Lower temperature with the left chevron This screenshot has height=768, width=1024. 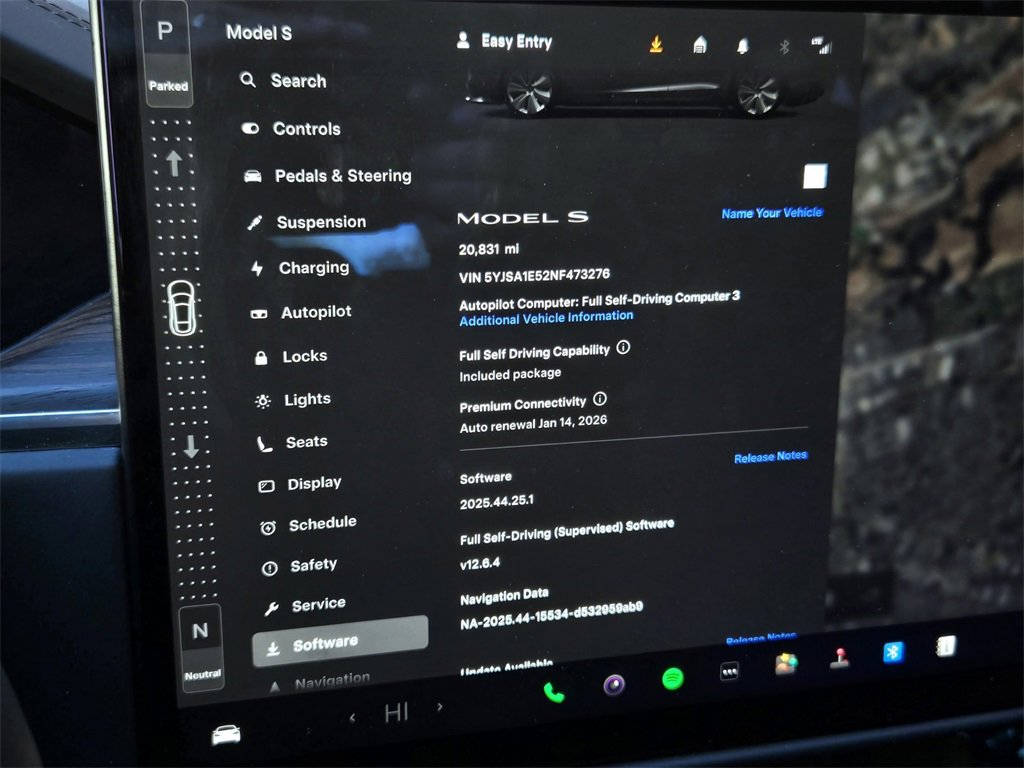coord(352,716)
